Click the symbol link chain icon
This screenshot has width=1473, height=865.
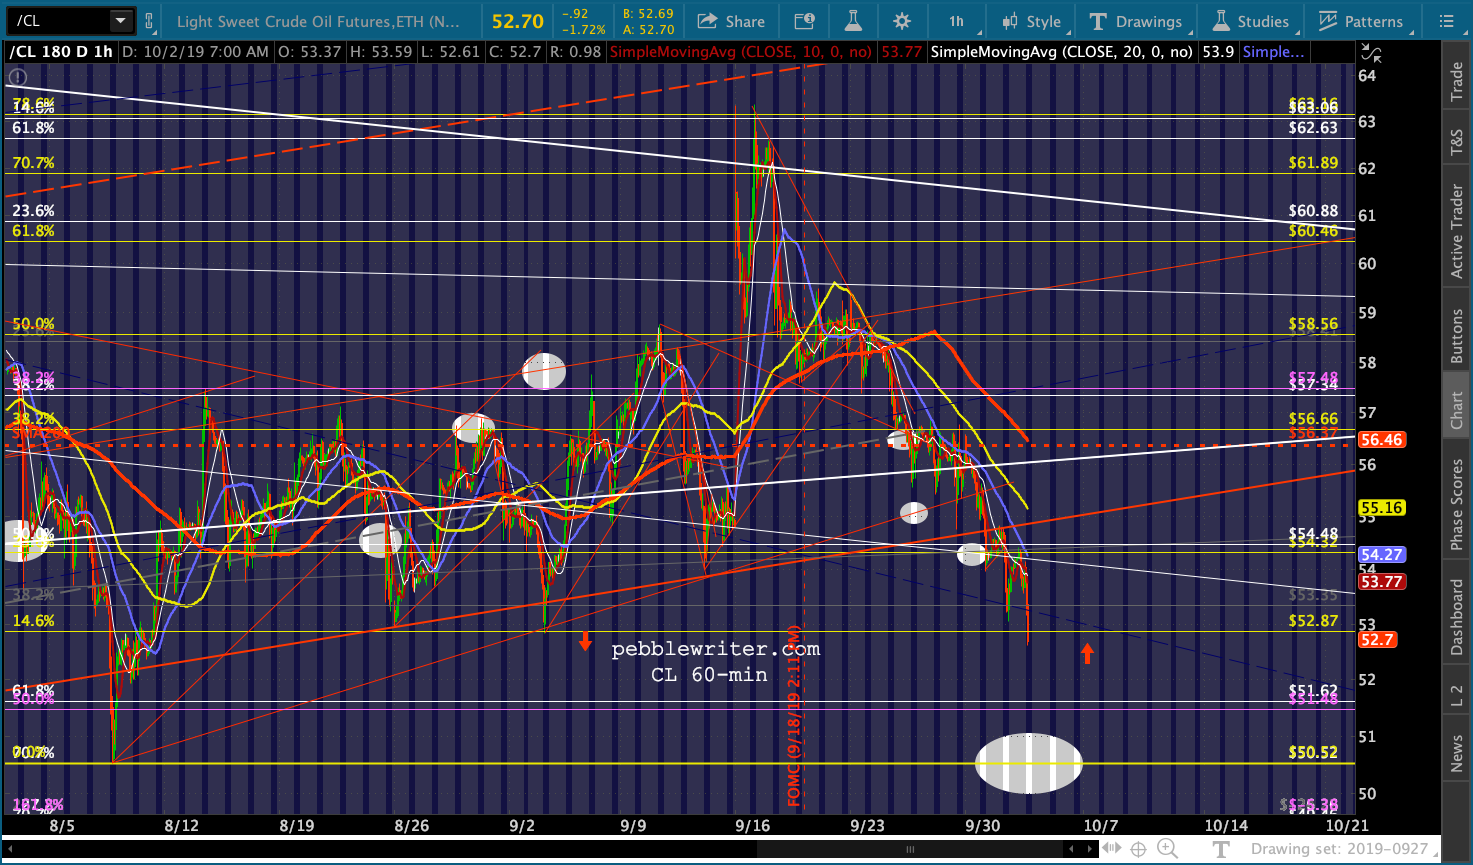149,21
